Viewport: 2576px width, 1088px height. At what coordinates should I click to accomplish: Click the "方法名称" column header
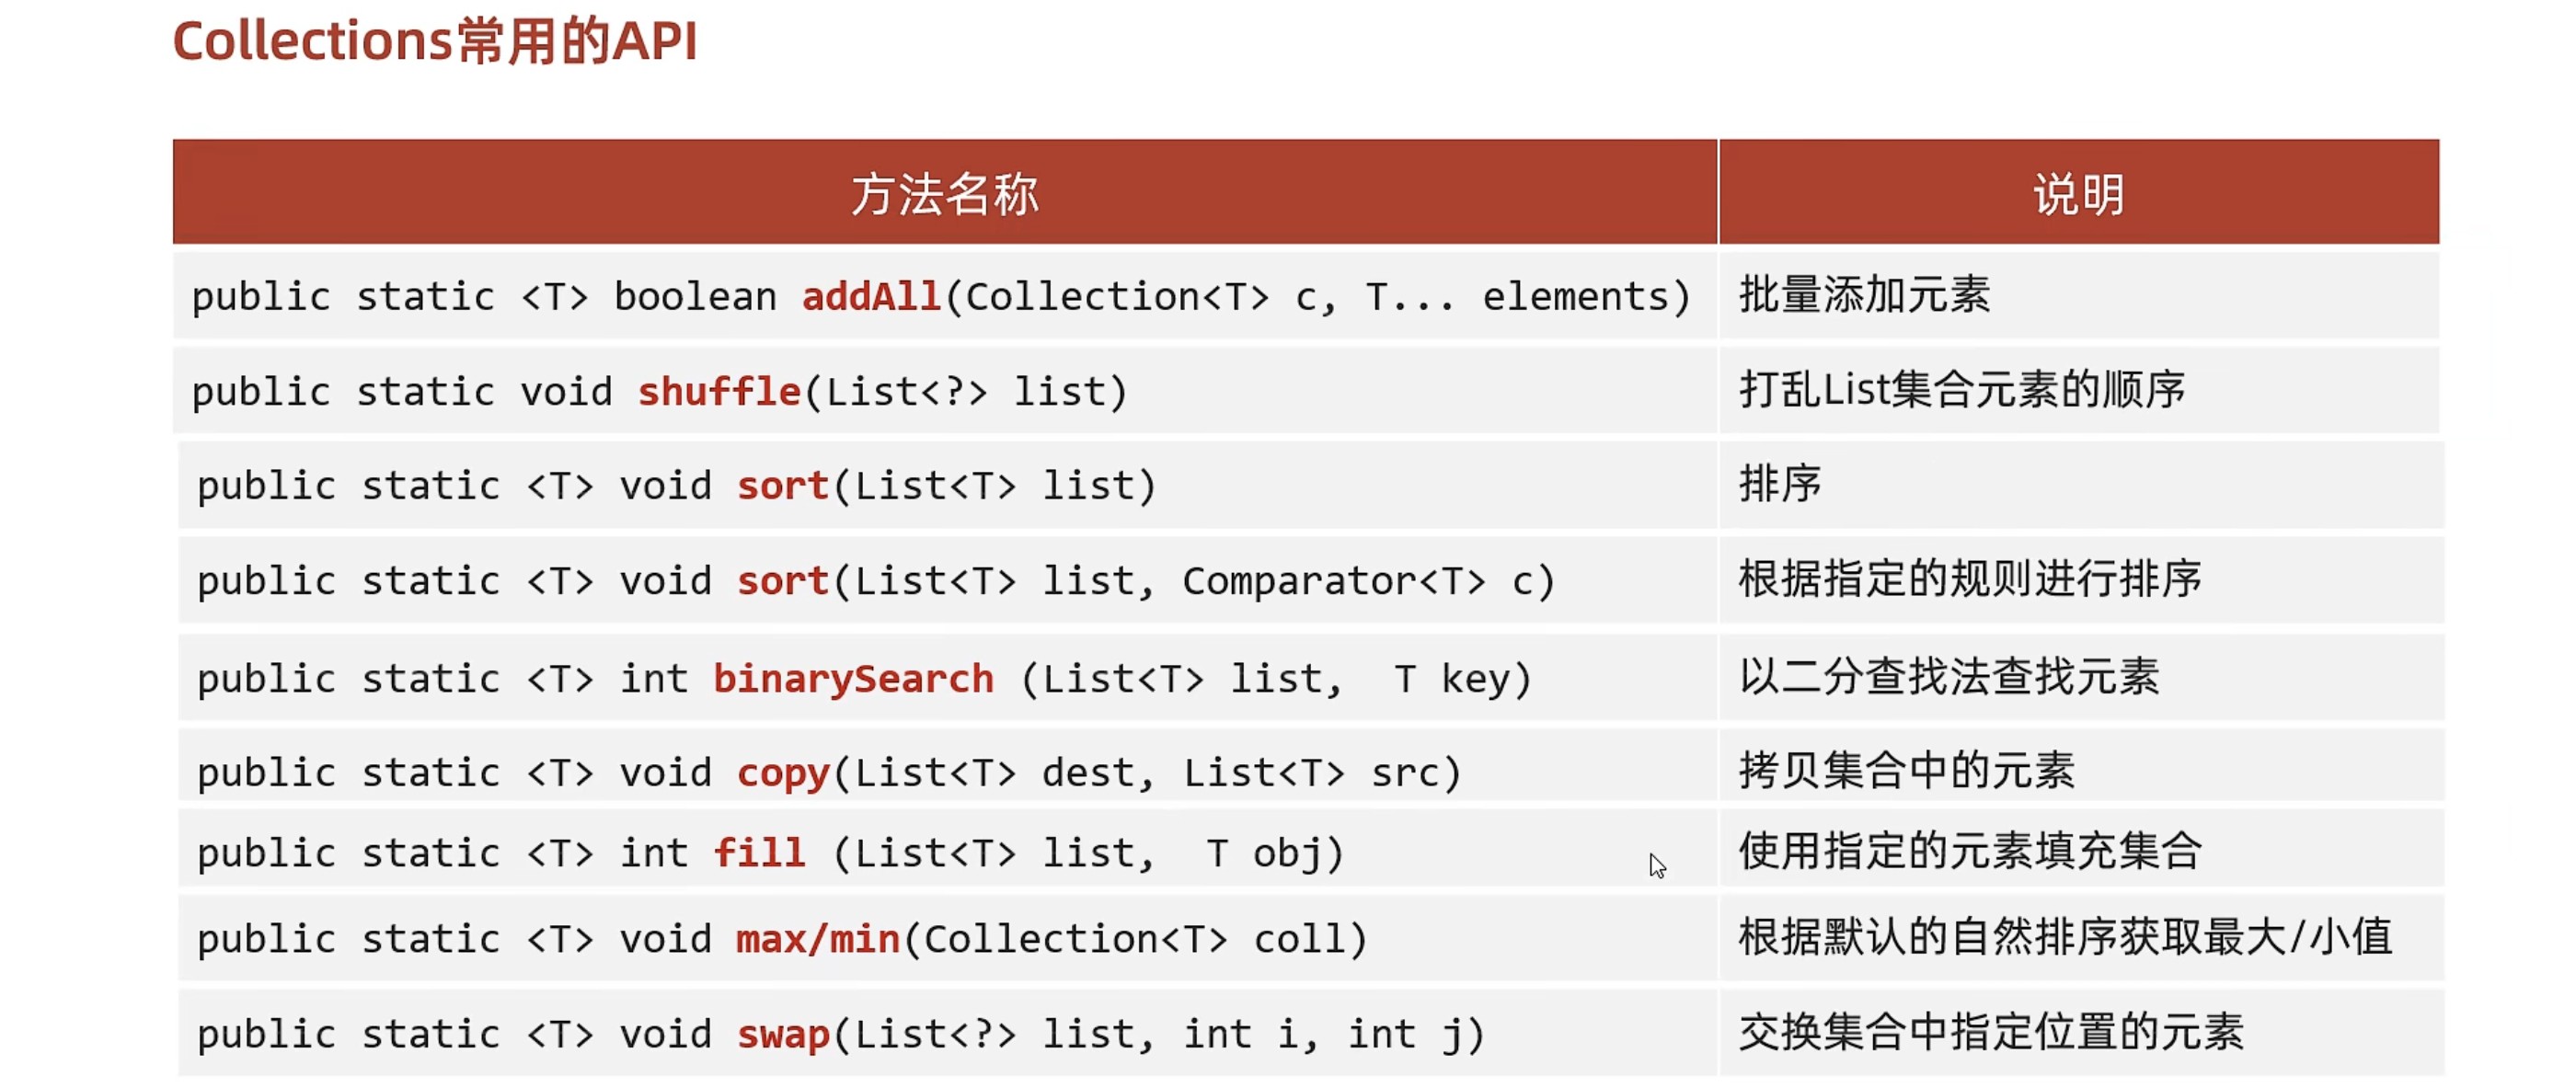[x=944, y=194]
